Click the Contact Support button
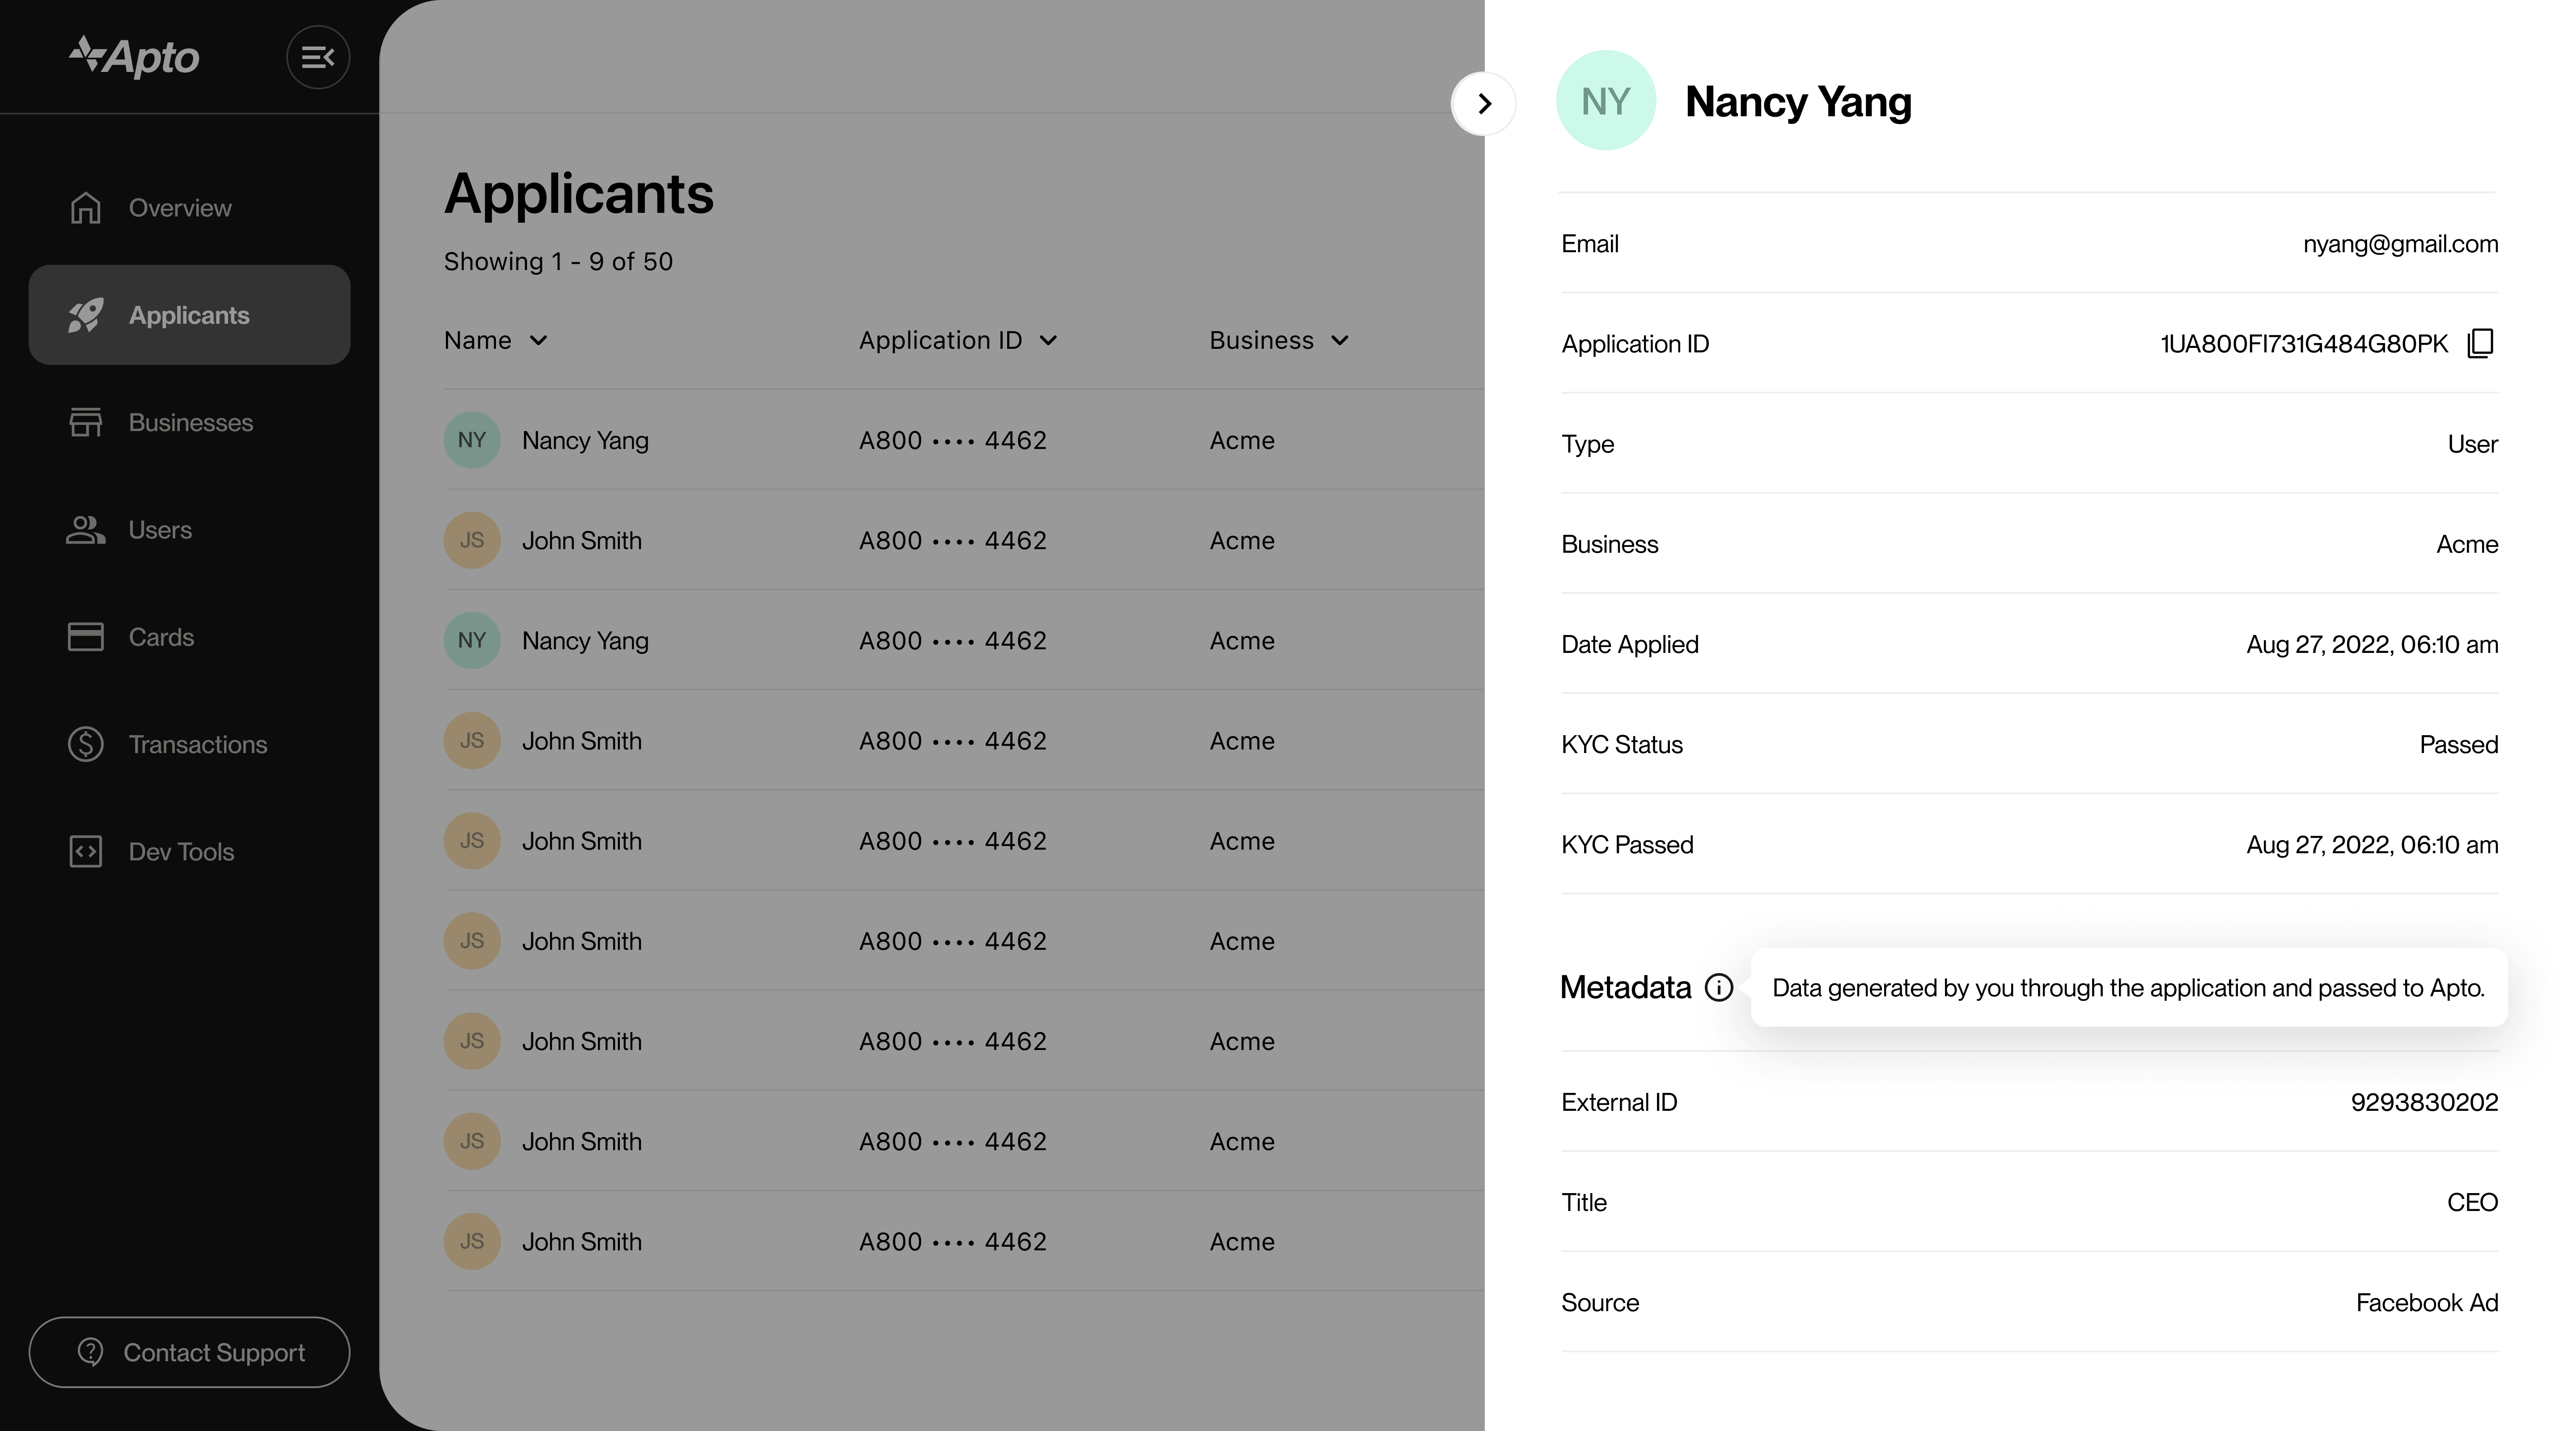This screenshot has height=1431, width=2576. 189,1352
